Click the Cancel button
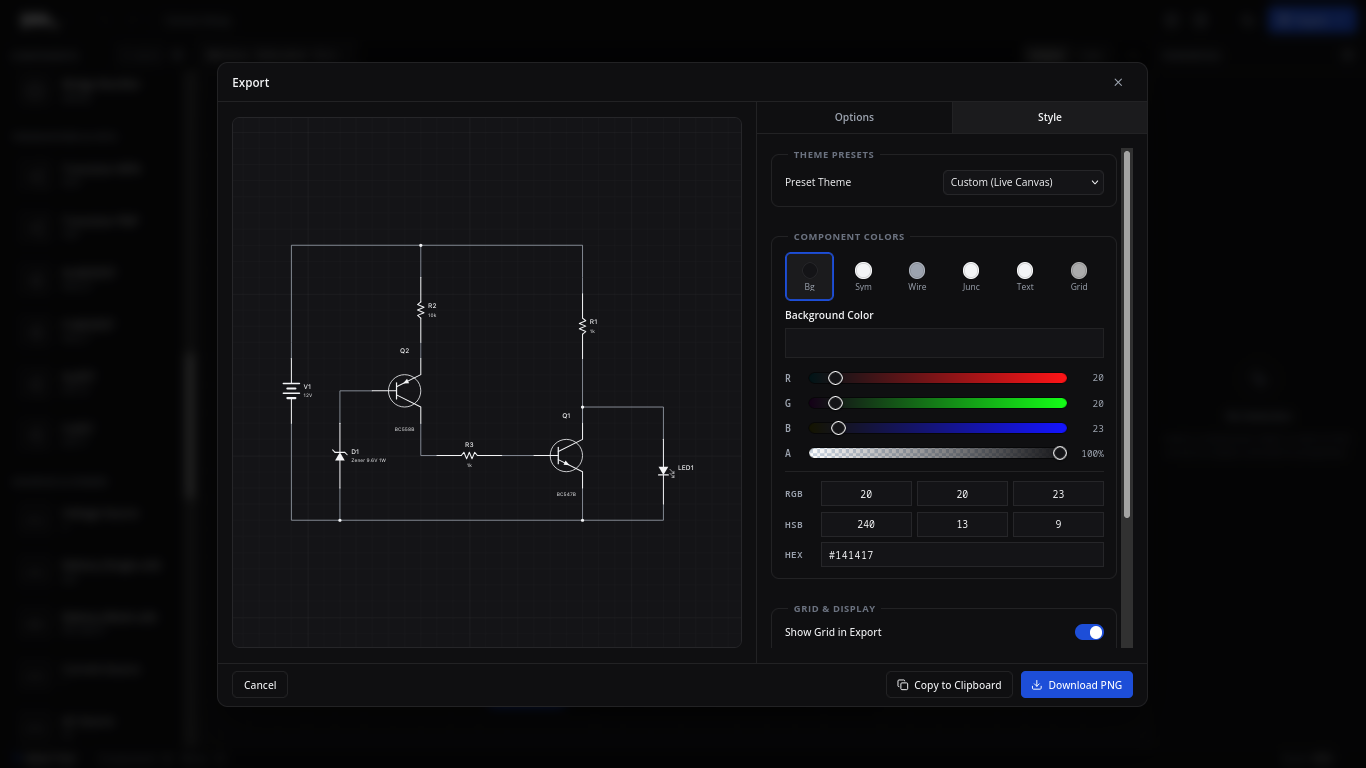 click(x=260, y=685)
